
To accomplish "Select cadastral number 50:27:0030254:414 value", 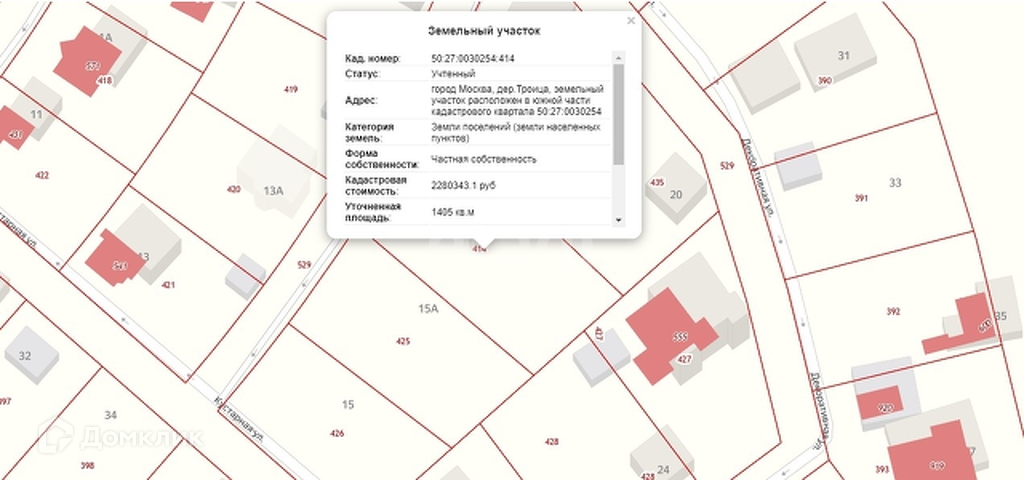I will tap(473, 59).
